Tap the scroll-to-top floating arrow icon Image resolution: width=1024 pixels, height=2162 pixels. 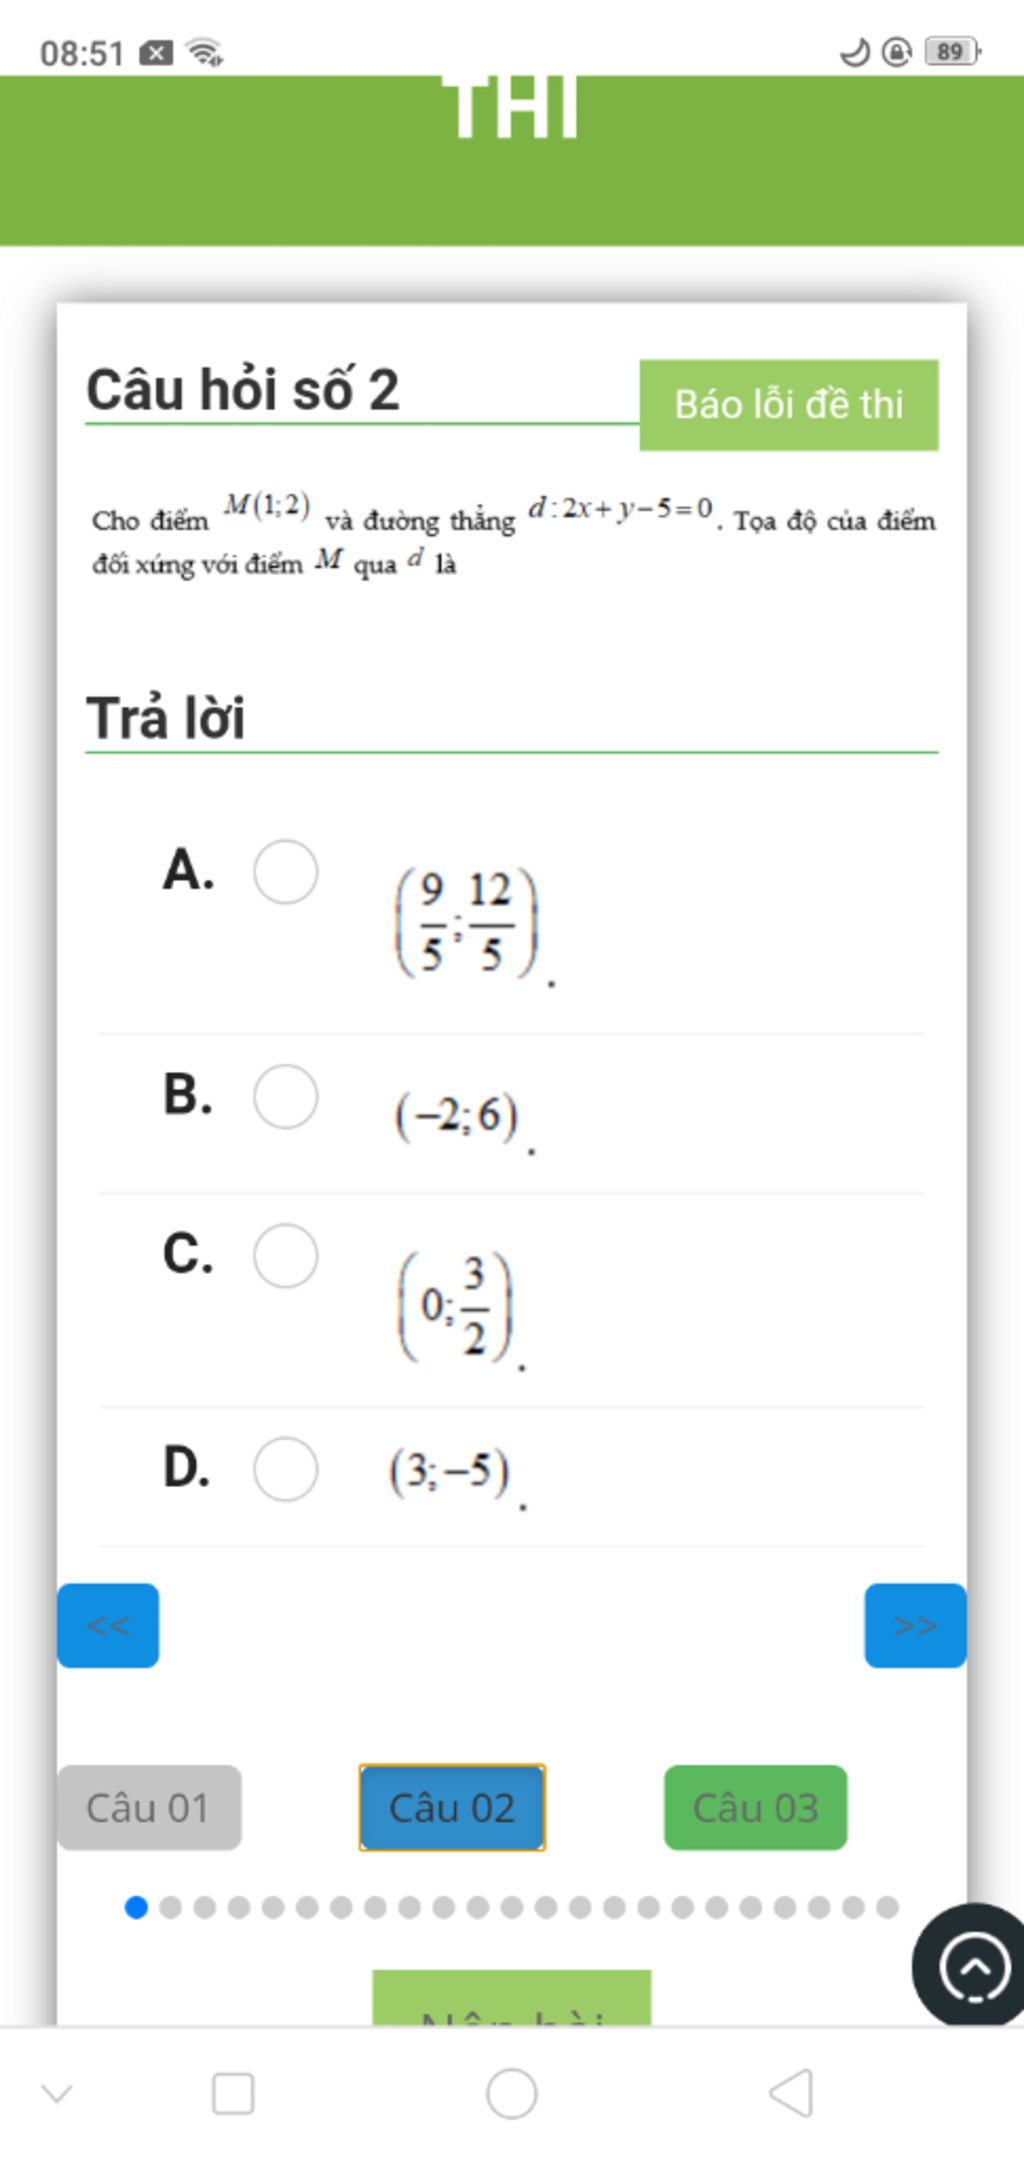[x=973, y=1966]
